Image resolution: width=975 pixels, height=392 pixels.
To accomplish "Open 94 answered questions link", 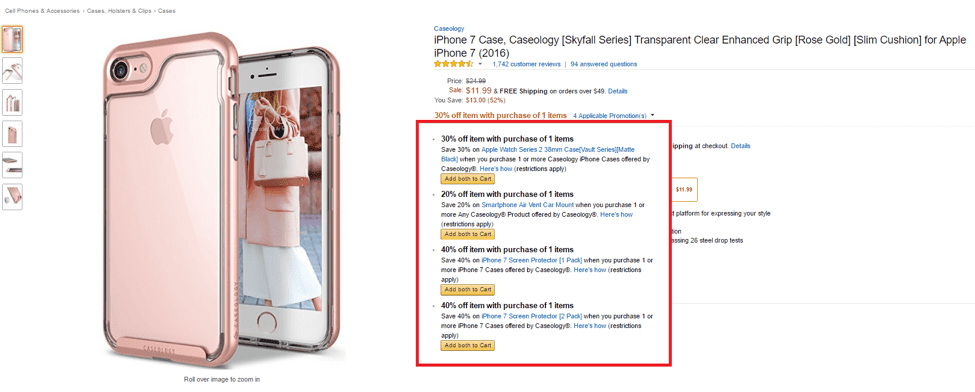I will 603,64.
